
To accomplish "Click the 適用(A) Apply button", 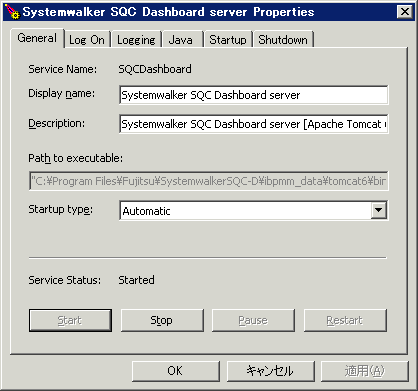I will 364,371.
